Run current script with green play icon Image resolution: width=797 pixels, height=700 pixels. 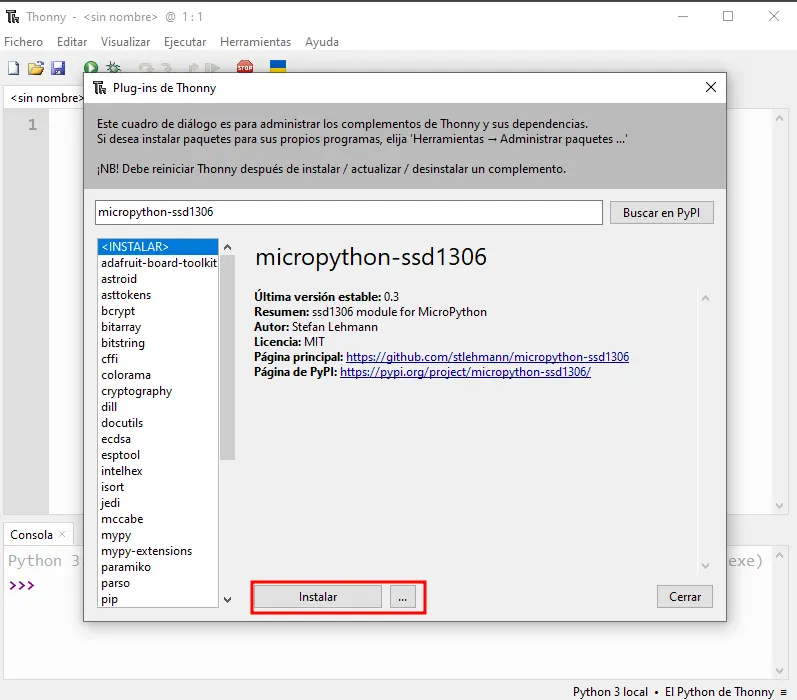tap(91, 67)
